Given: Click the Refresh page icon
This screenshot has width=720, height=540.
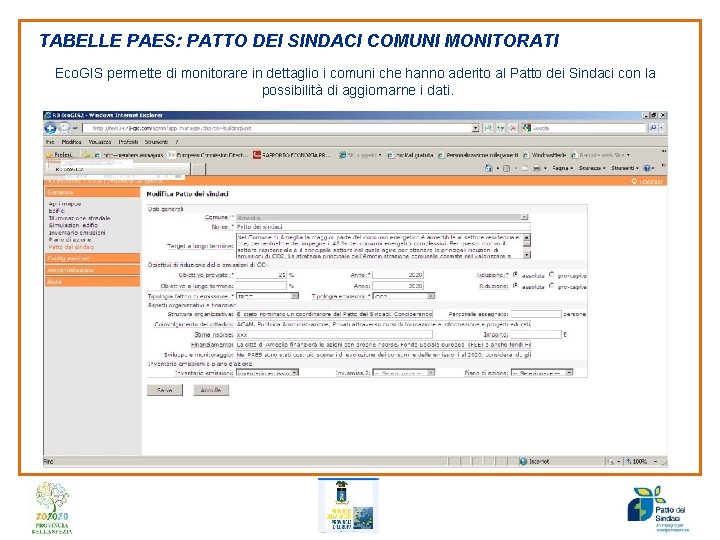Looking at the screenshot, I should [501, 128].
